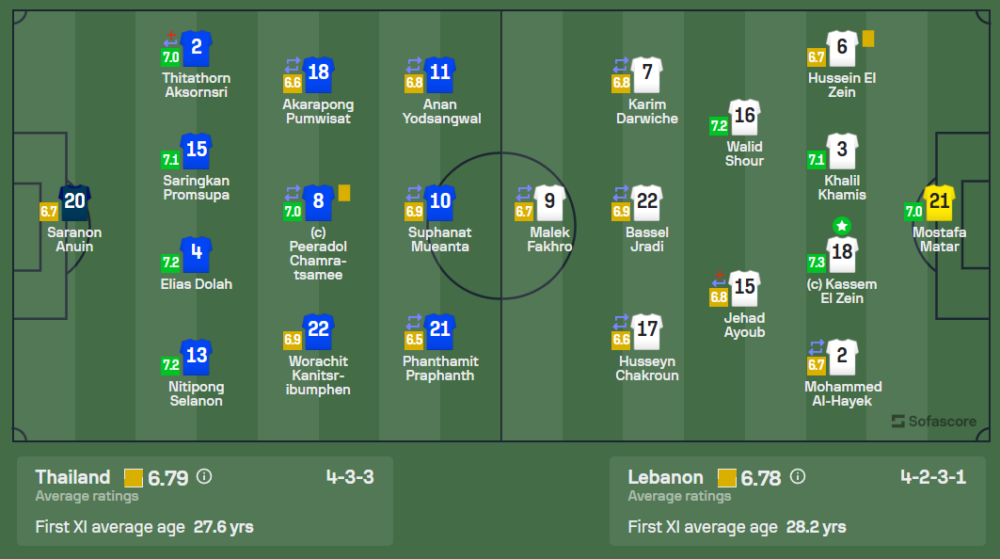Click the green star above Kassem El Zein
This screenshot has height=559, width=1000.
tap(842, 225)
